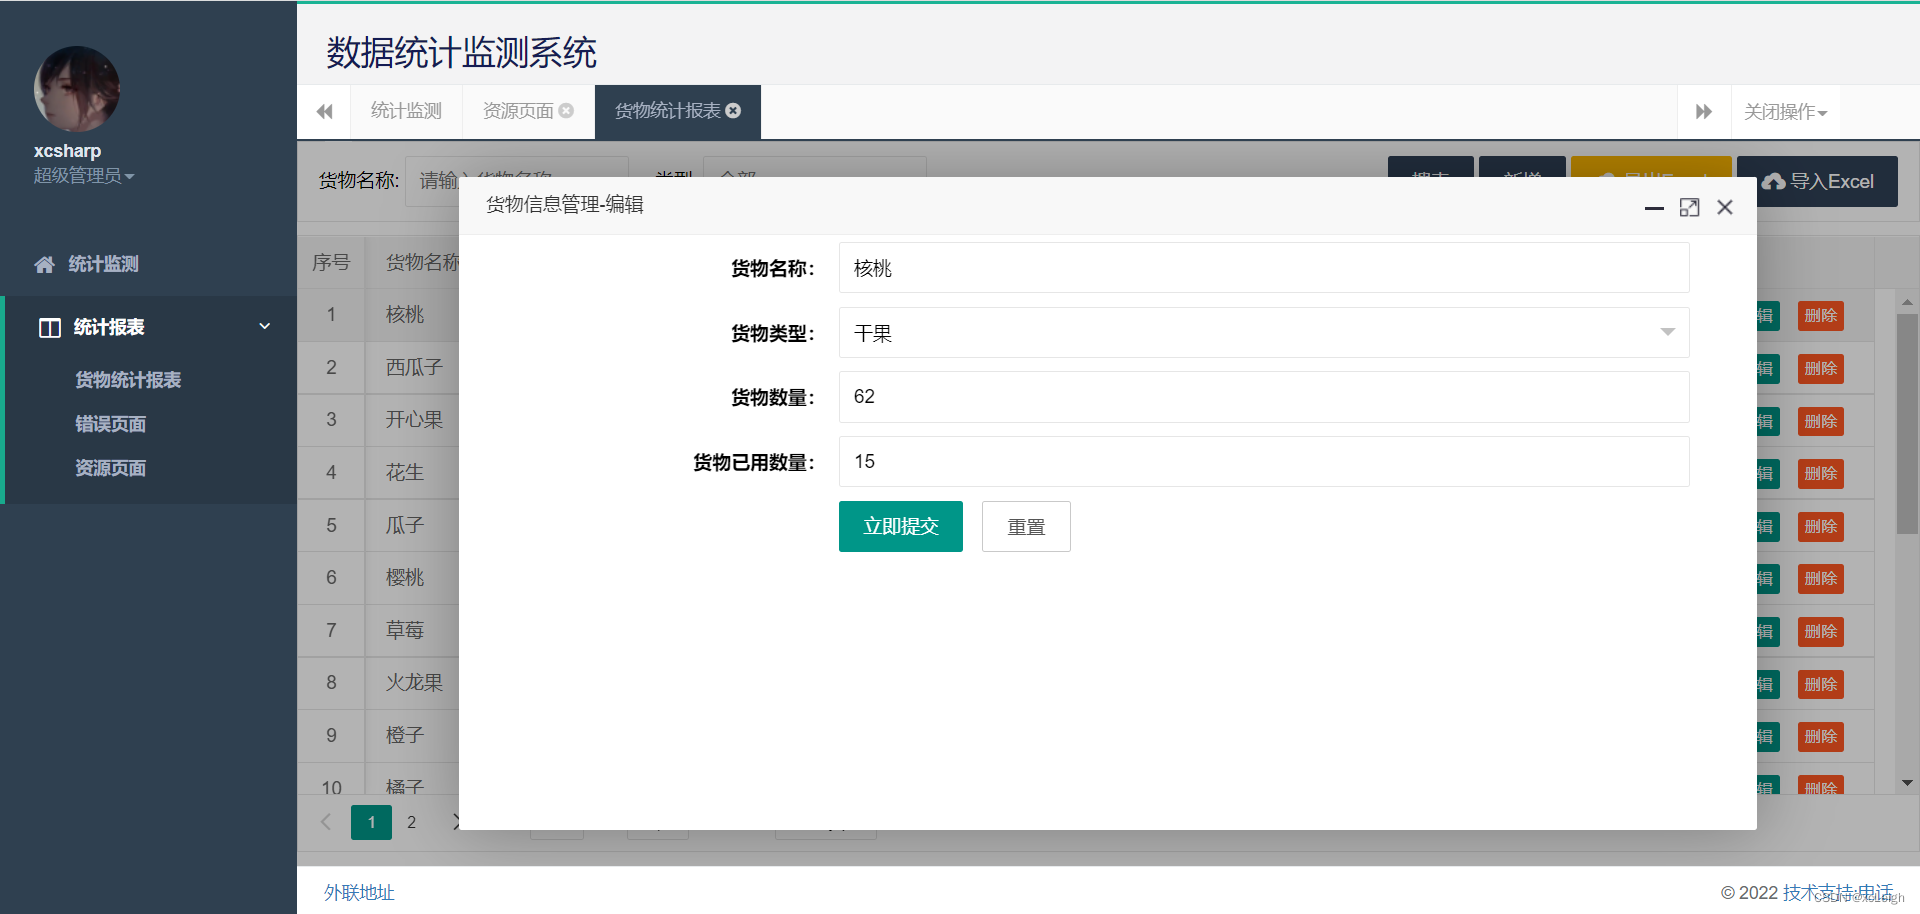Delete row 8 火龙果 via 删除
Screen dimensions: 1920x914
pos(1821,685)
